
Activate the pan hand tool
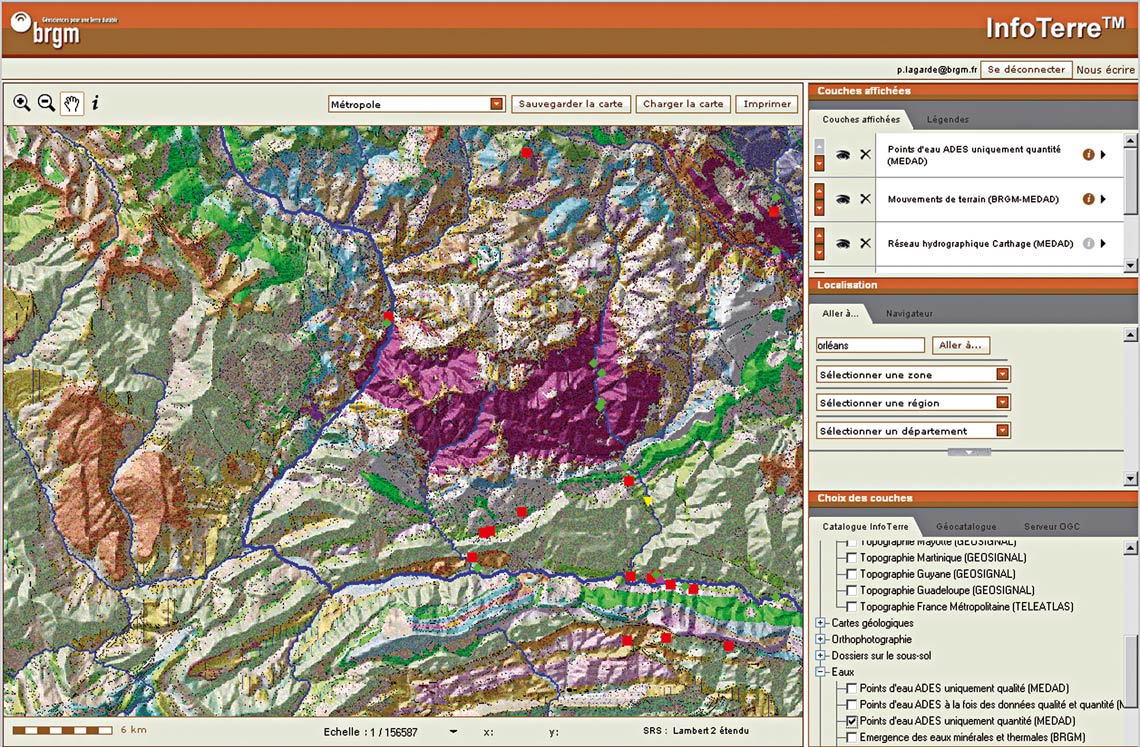[71, 103]
